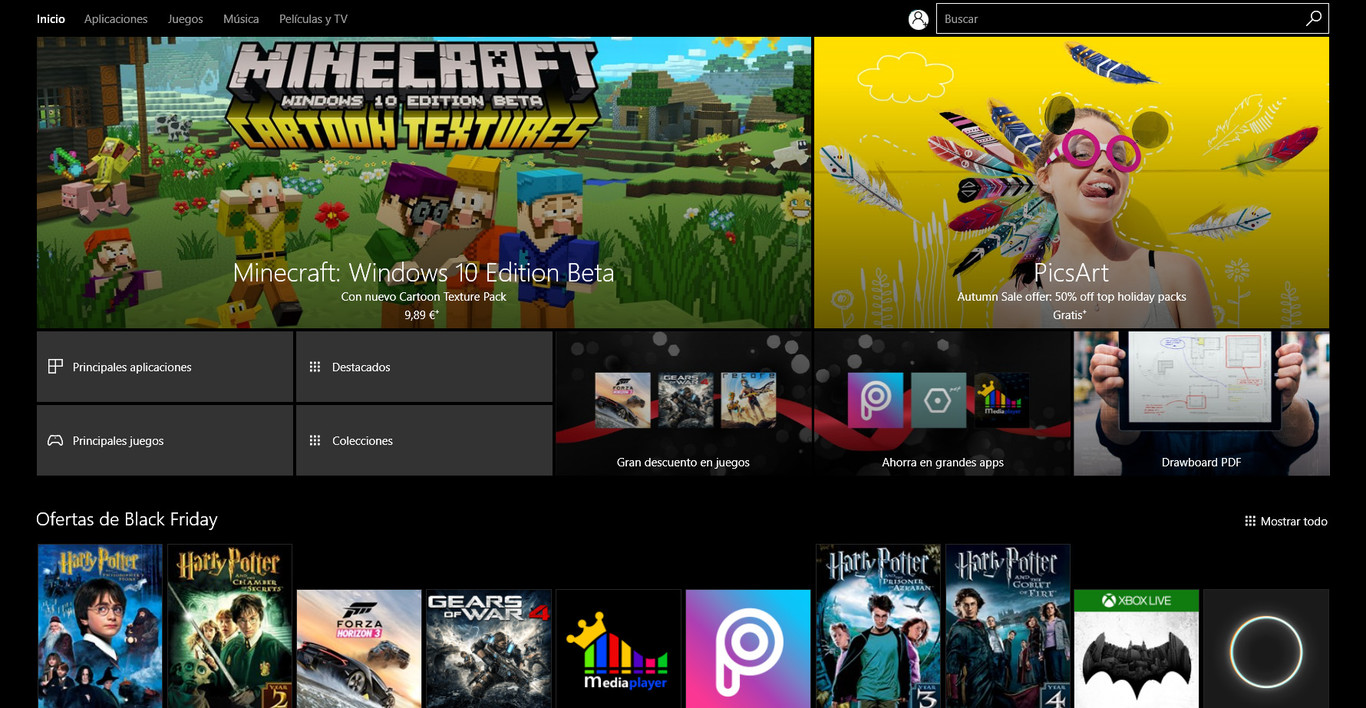Switch to the Juegos tab
Screen dimensions: 1366x708
[185, 18]
